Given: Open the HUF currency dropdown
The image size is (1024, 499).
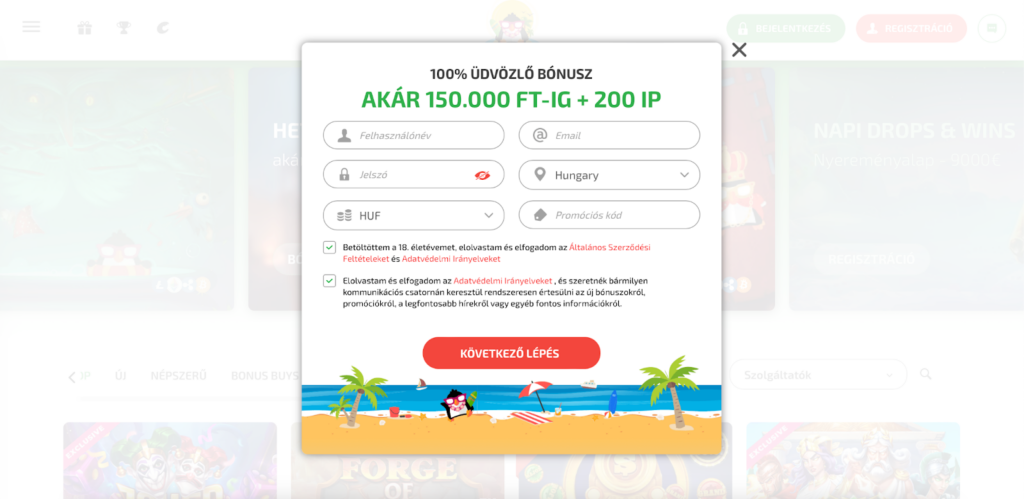Looking at the screenshot, I should (413, 216).
